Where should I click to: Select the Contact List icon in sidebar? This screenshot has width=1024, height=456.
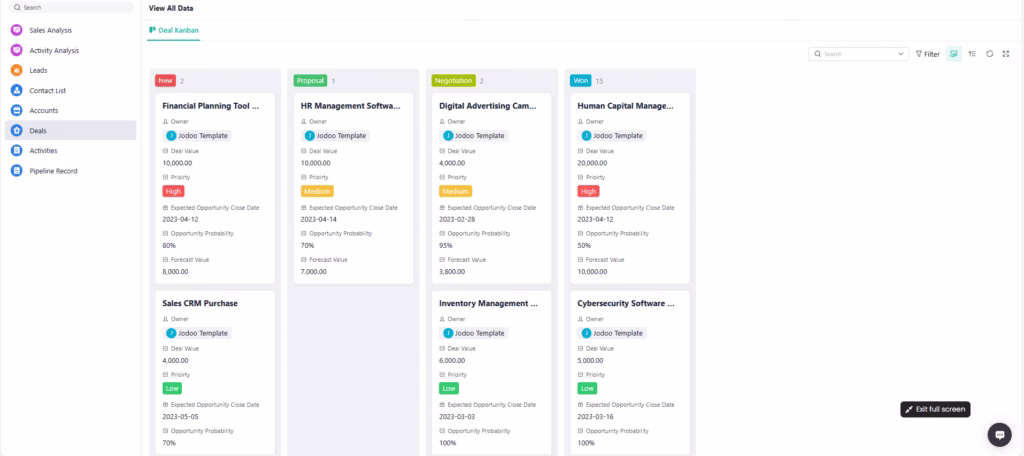pos(16,90)
